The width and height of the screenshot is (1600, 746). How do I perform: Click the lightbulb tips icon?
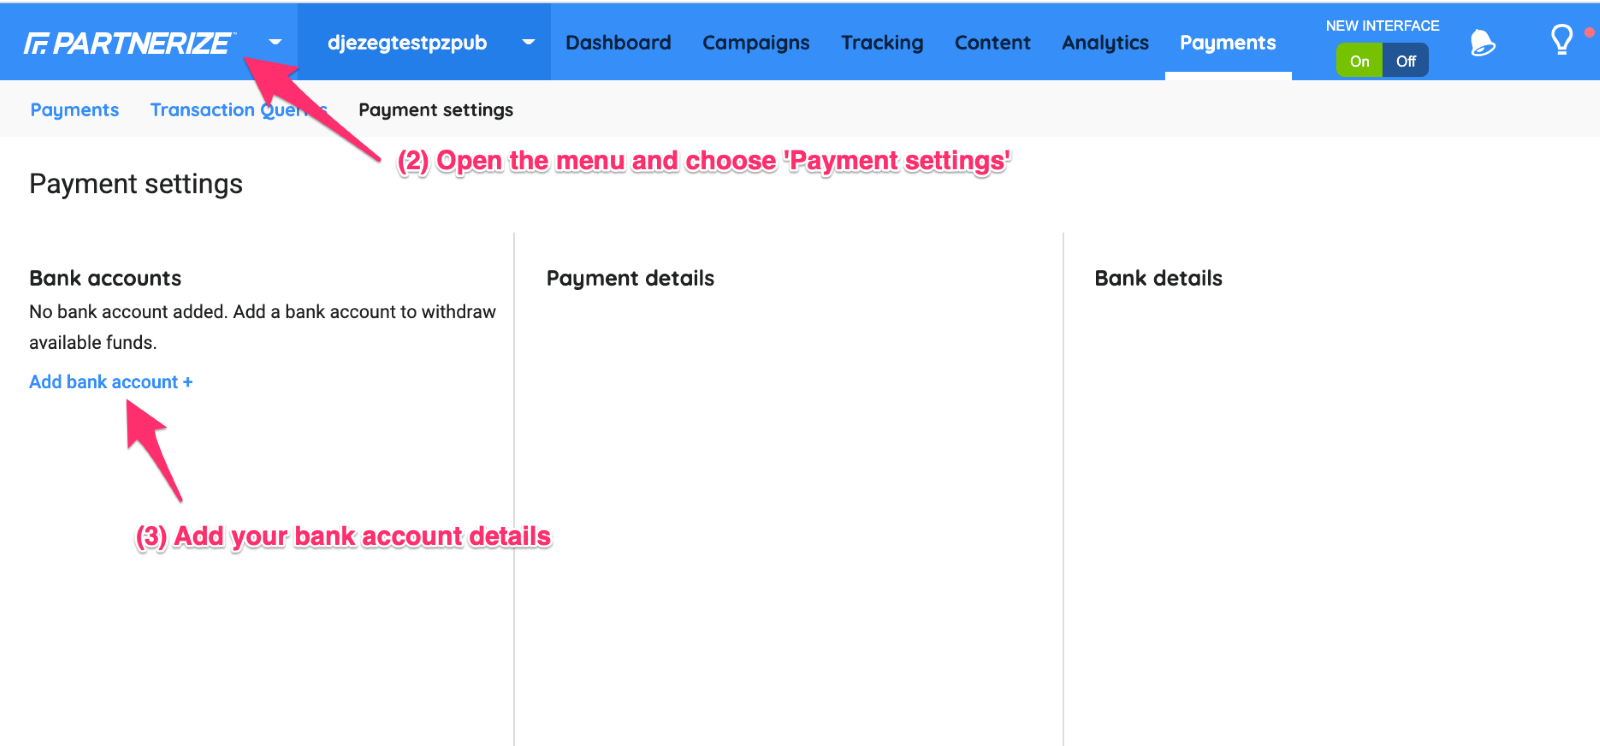1561,41
